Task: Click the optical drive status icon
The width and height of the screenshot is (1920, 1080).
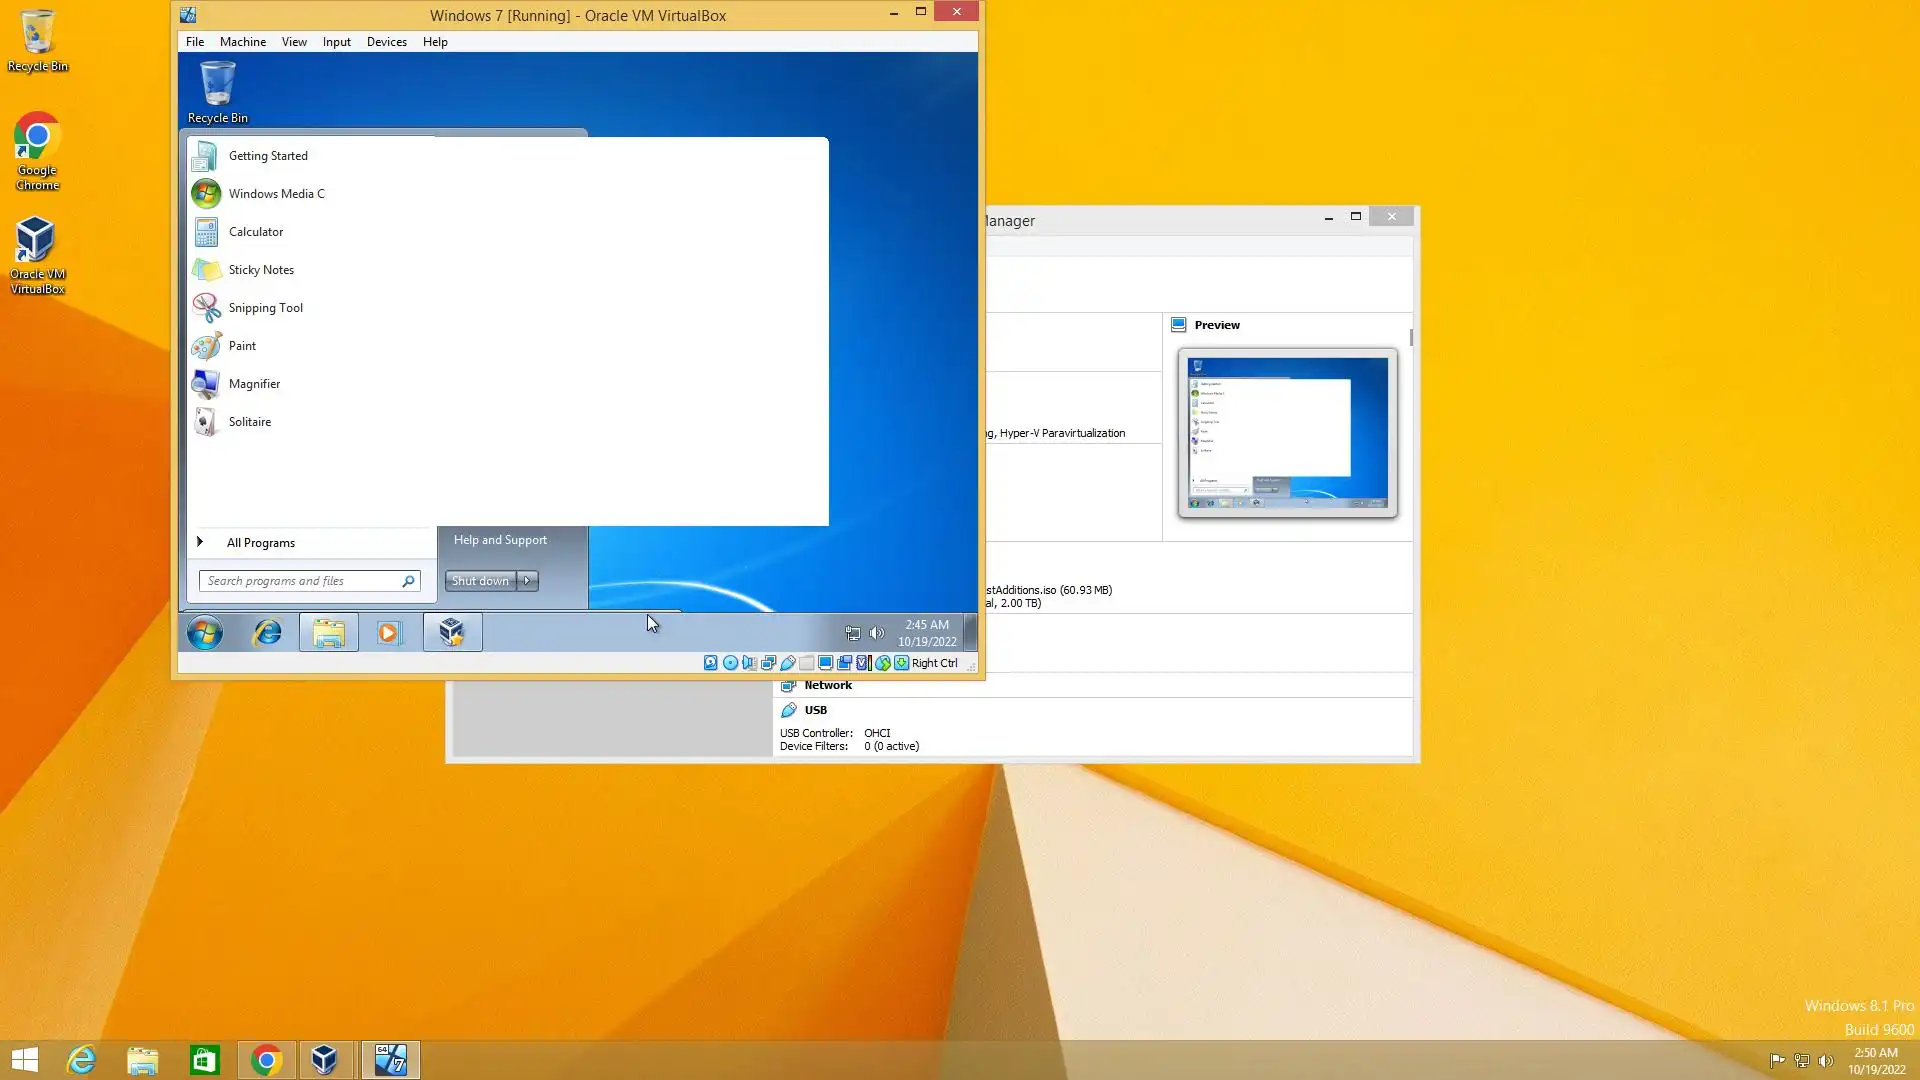Action: pos(730,663)
